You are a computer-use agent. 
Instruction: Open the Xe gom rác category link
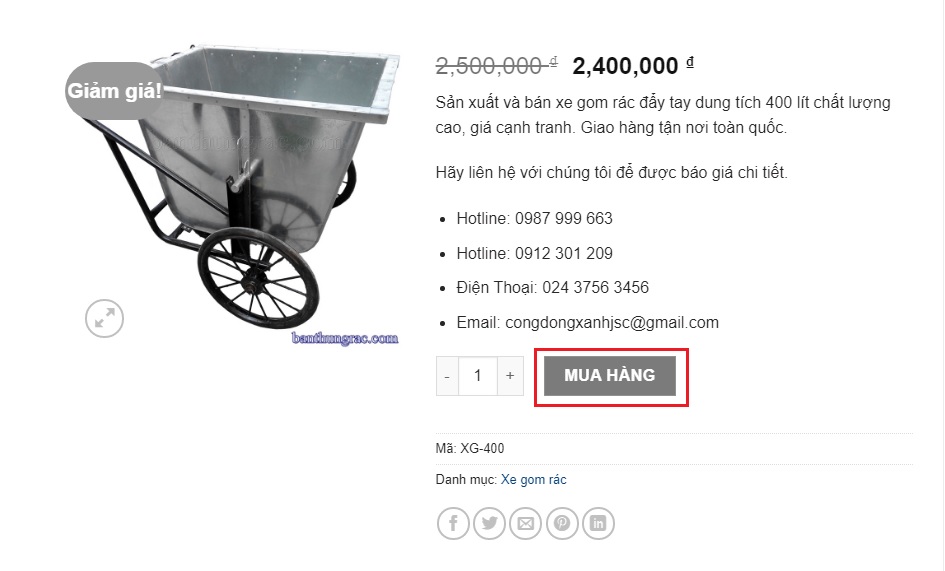(x=533, y=479)
